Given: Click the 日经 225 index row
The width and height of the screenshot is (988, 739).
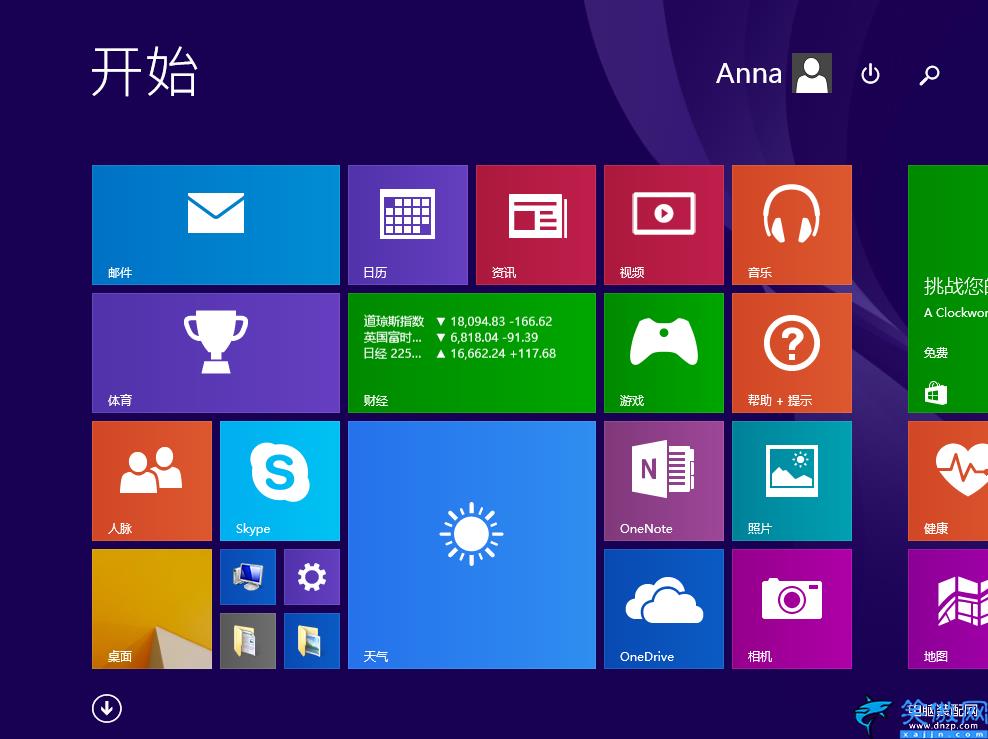Looking at the screenshot, I should point(459,353).
